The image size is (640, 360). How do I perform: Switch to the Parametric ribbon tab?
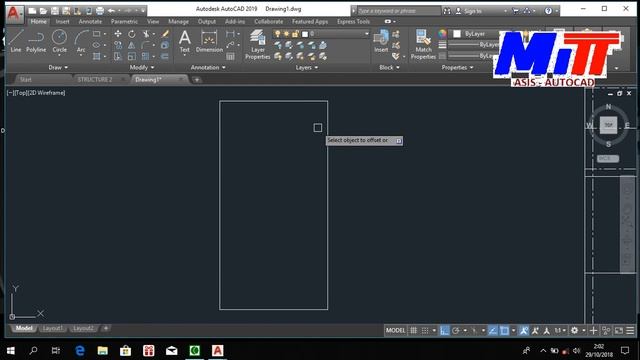(124, 21)
